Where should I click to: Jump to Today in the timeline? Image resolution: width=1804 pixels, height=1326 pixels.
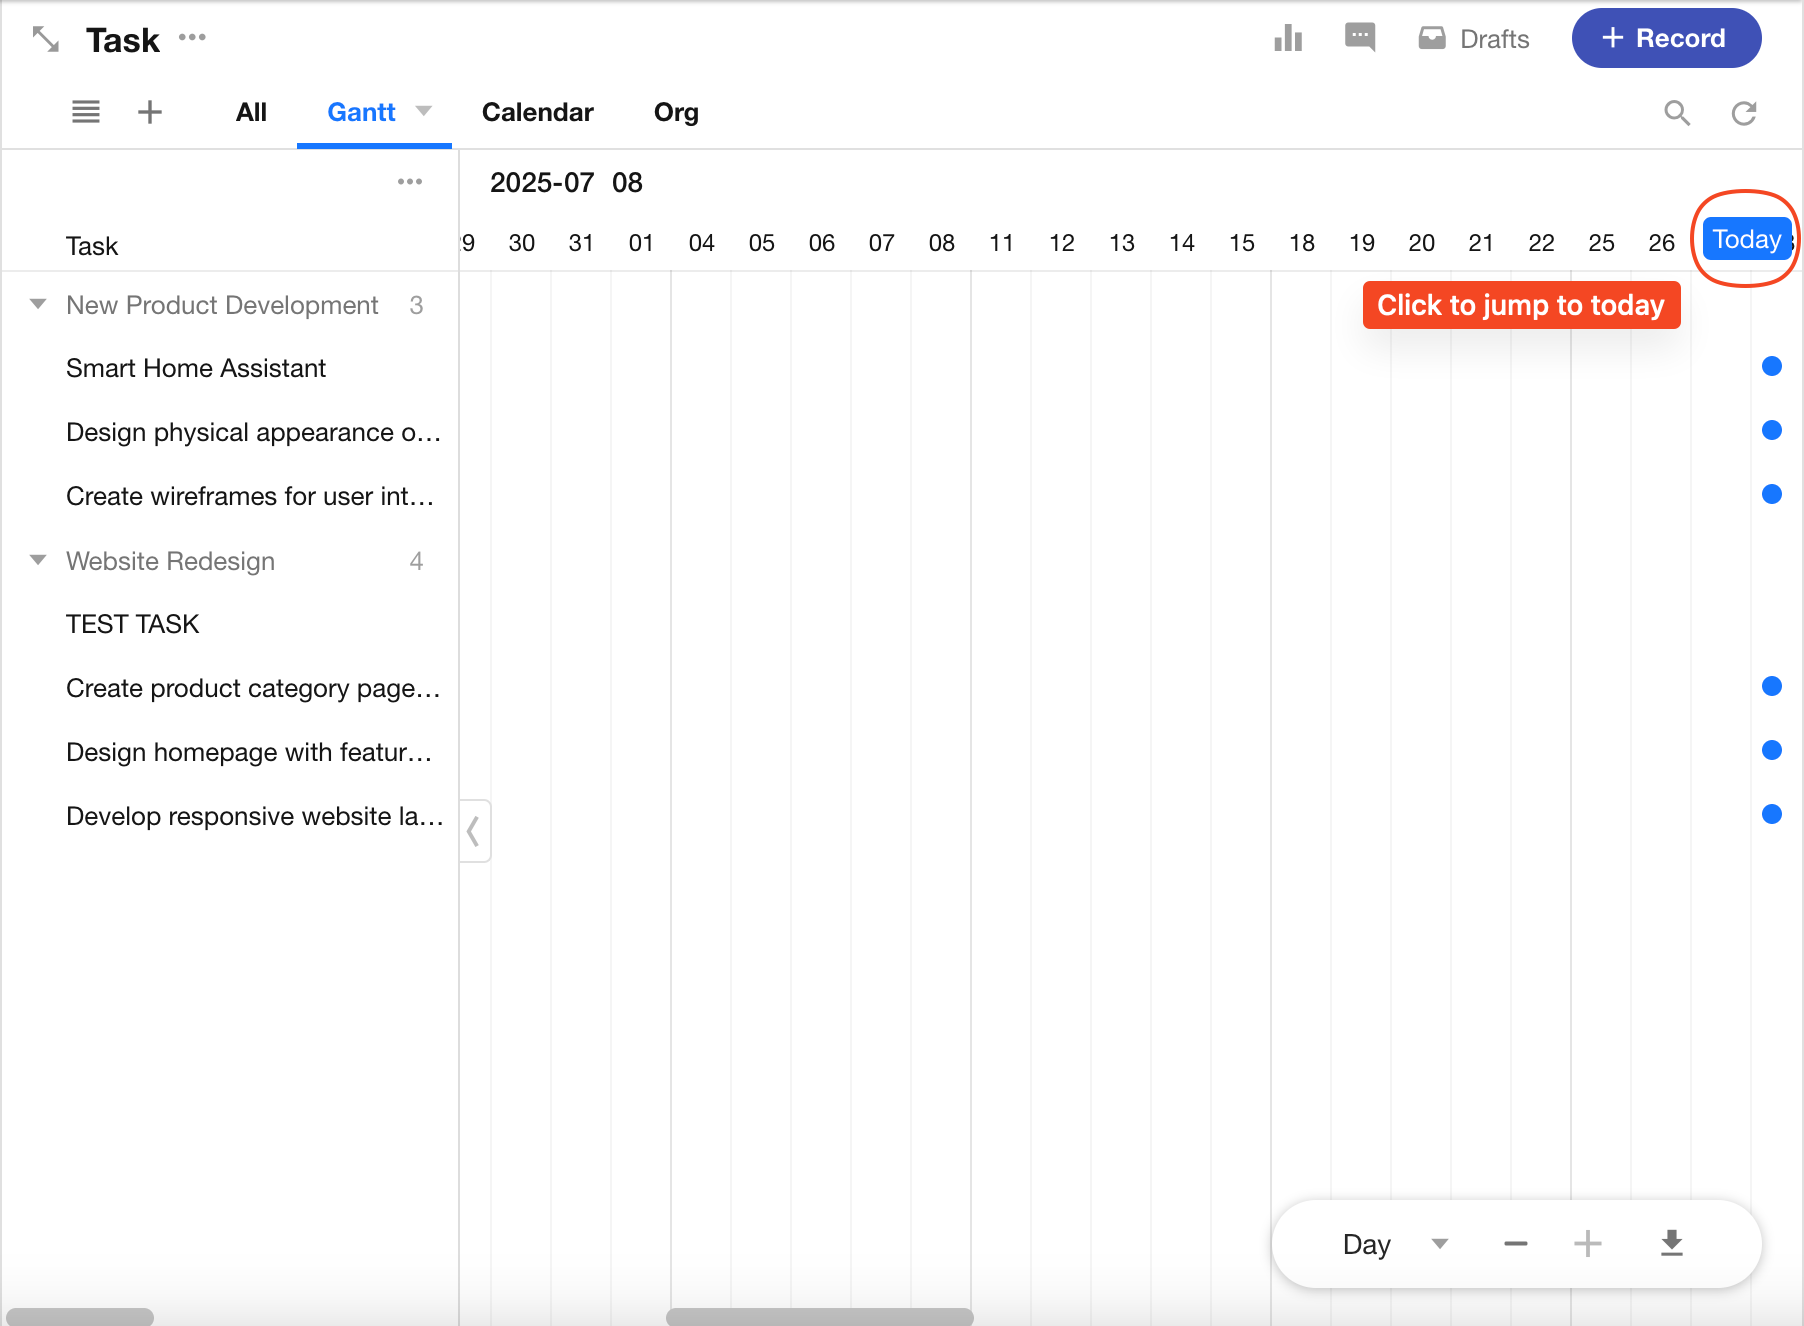pos(1746,240)
